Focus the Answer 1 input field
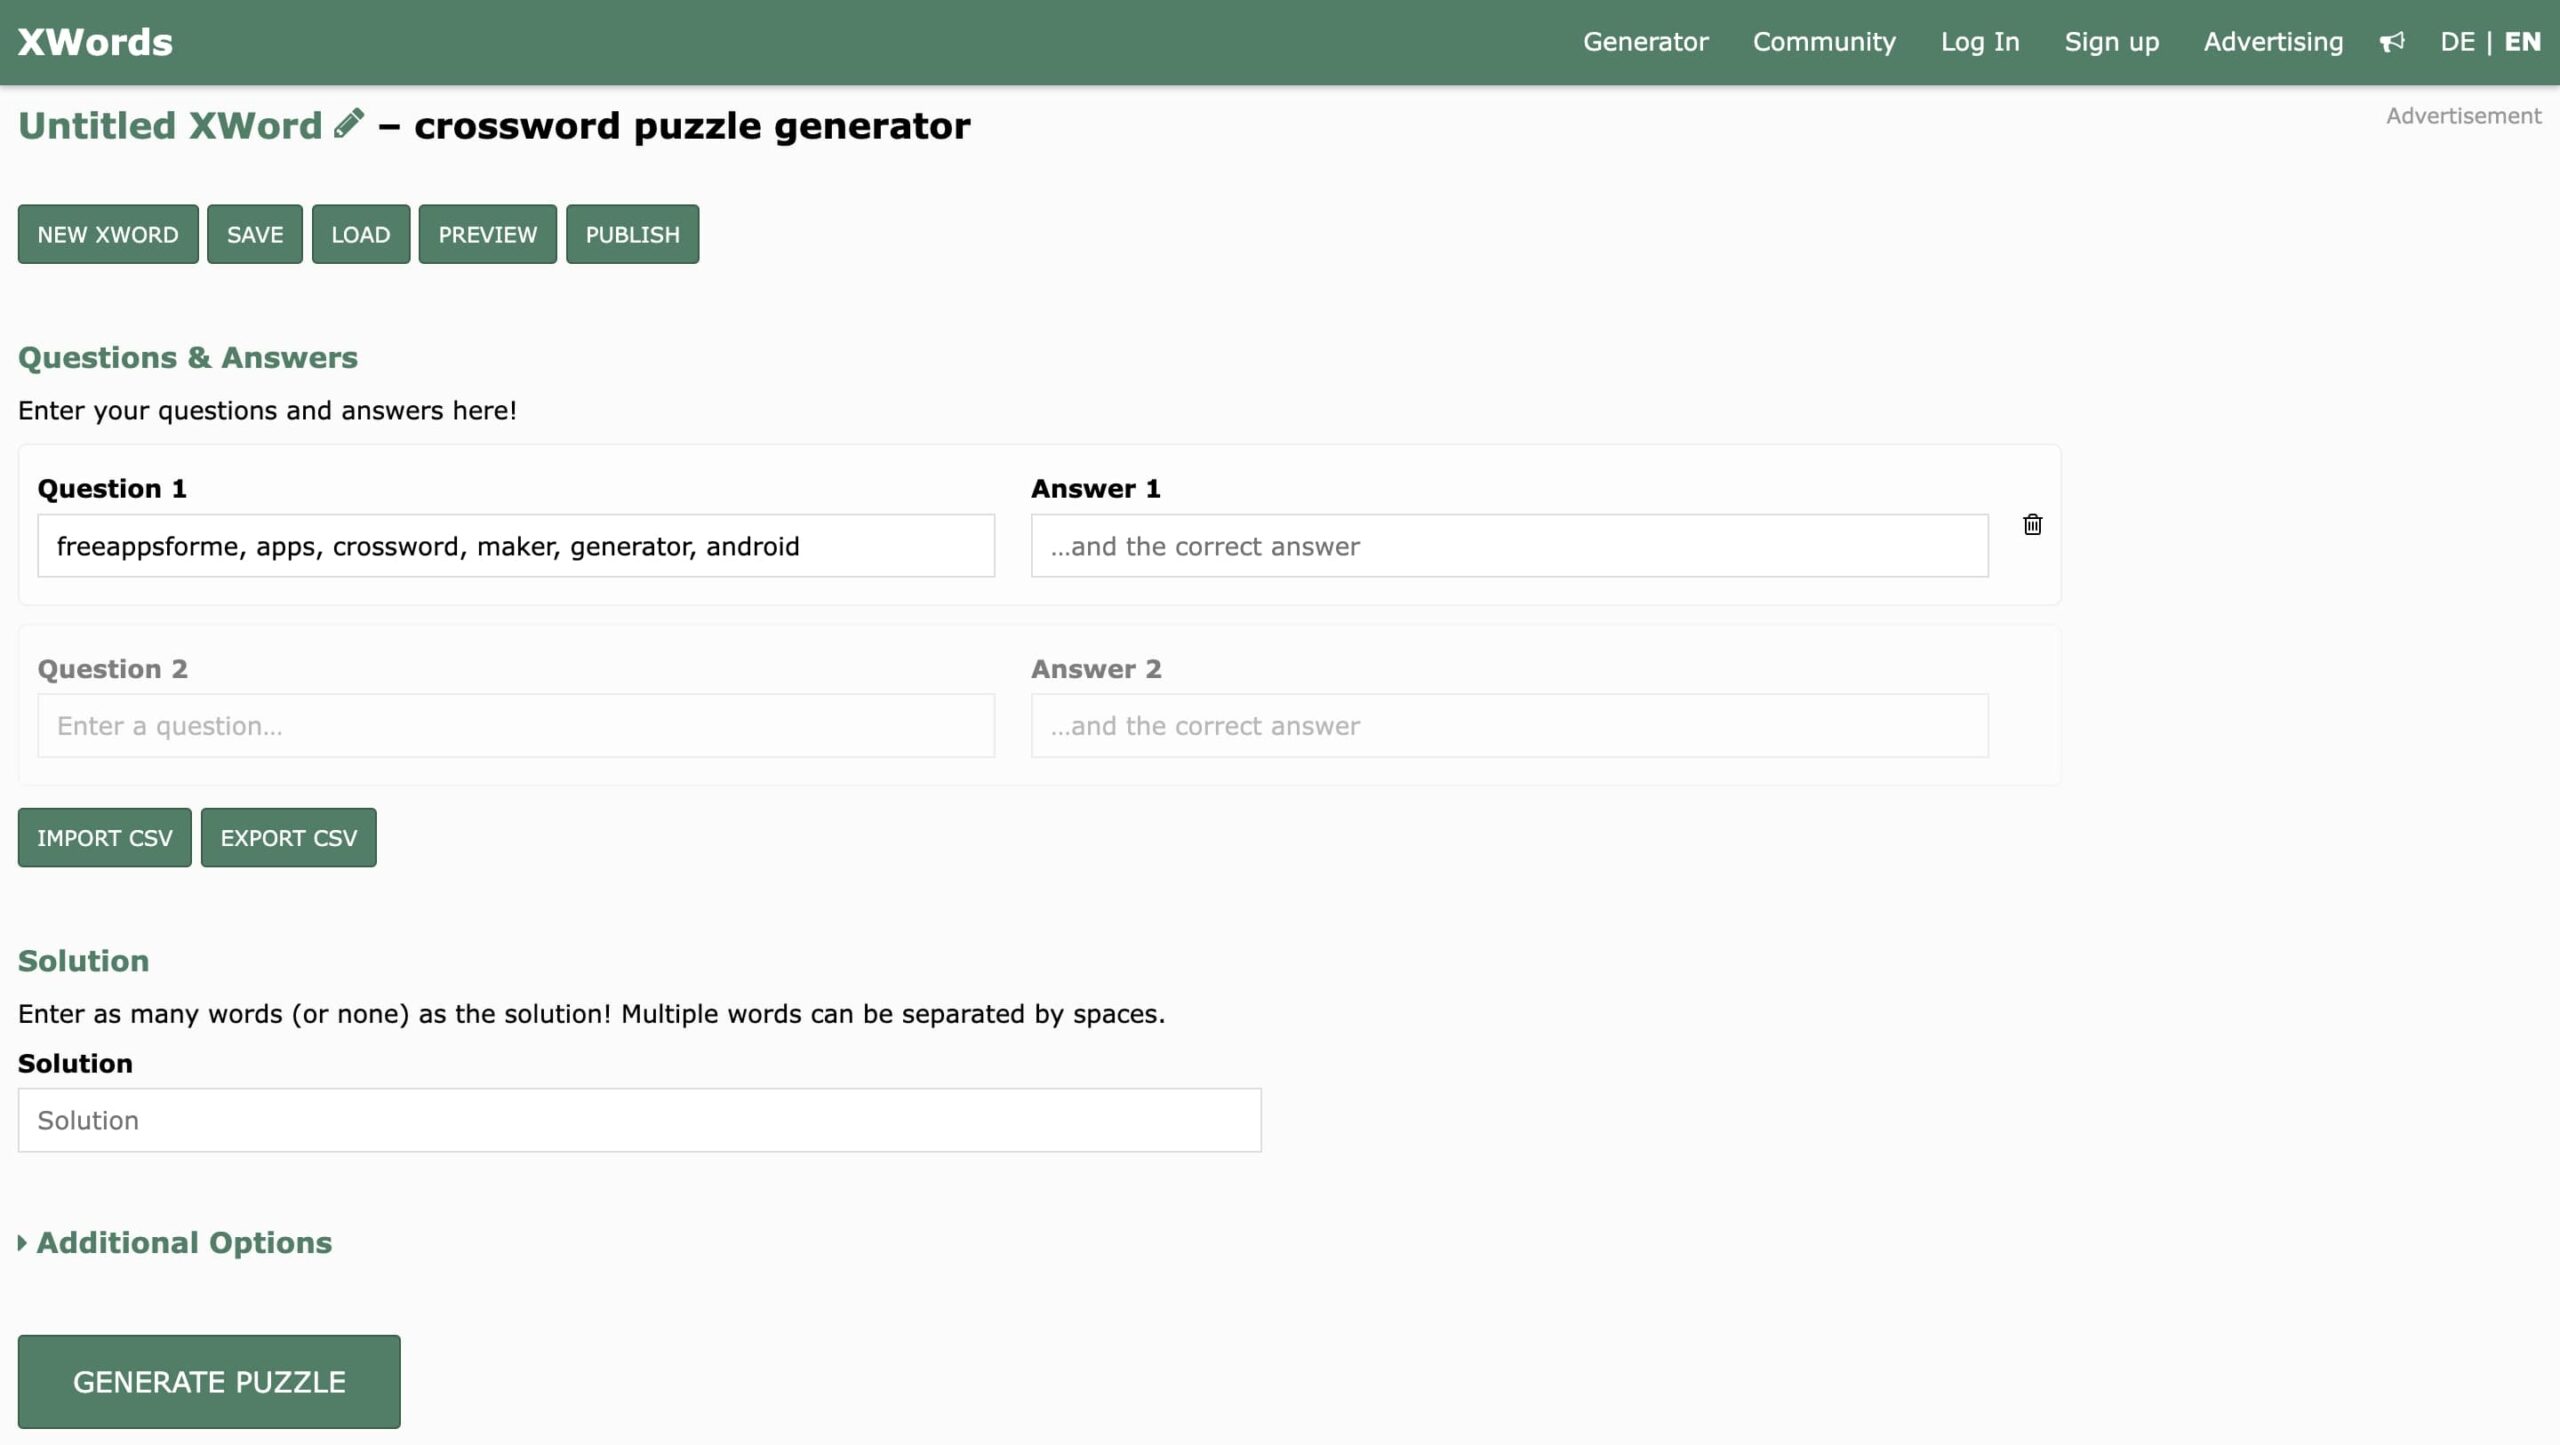Image resolution: width=2560 pixels, height=1445 pixels. (1510, 546)
